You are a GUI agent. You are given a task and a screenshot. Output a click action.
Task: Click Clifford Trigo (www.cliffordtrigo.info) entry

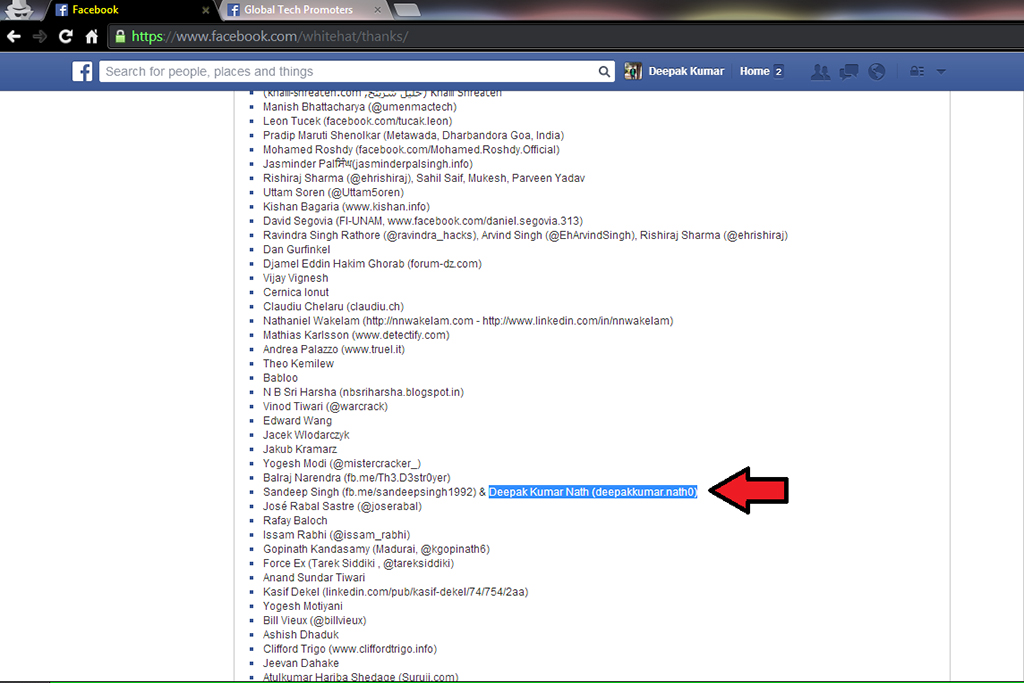coord(350,649)
